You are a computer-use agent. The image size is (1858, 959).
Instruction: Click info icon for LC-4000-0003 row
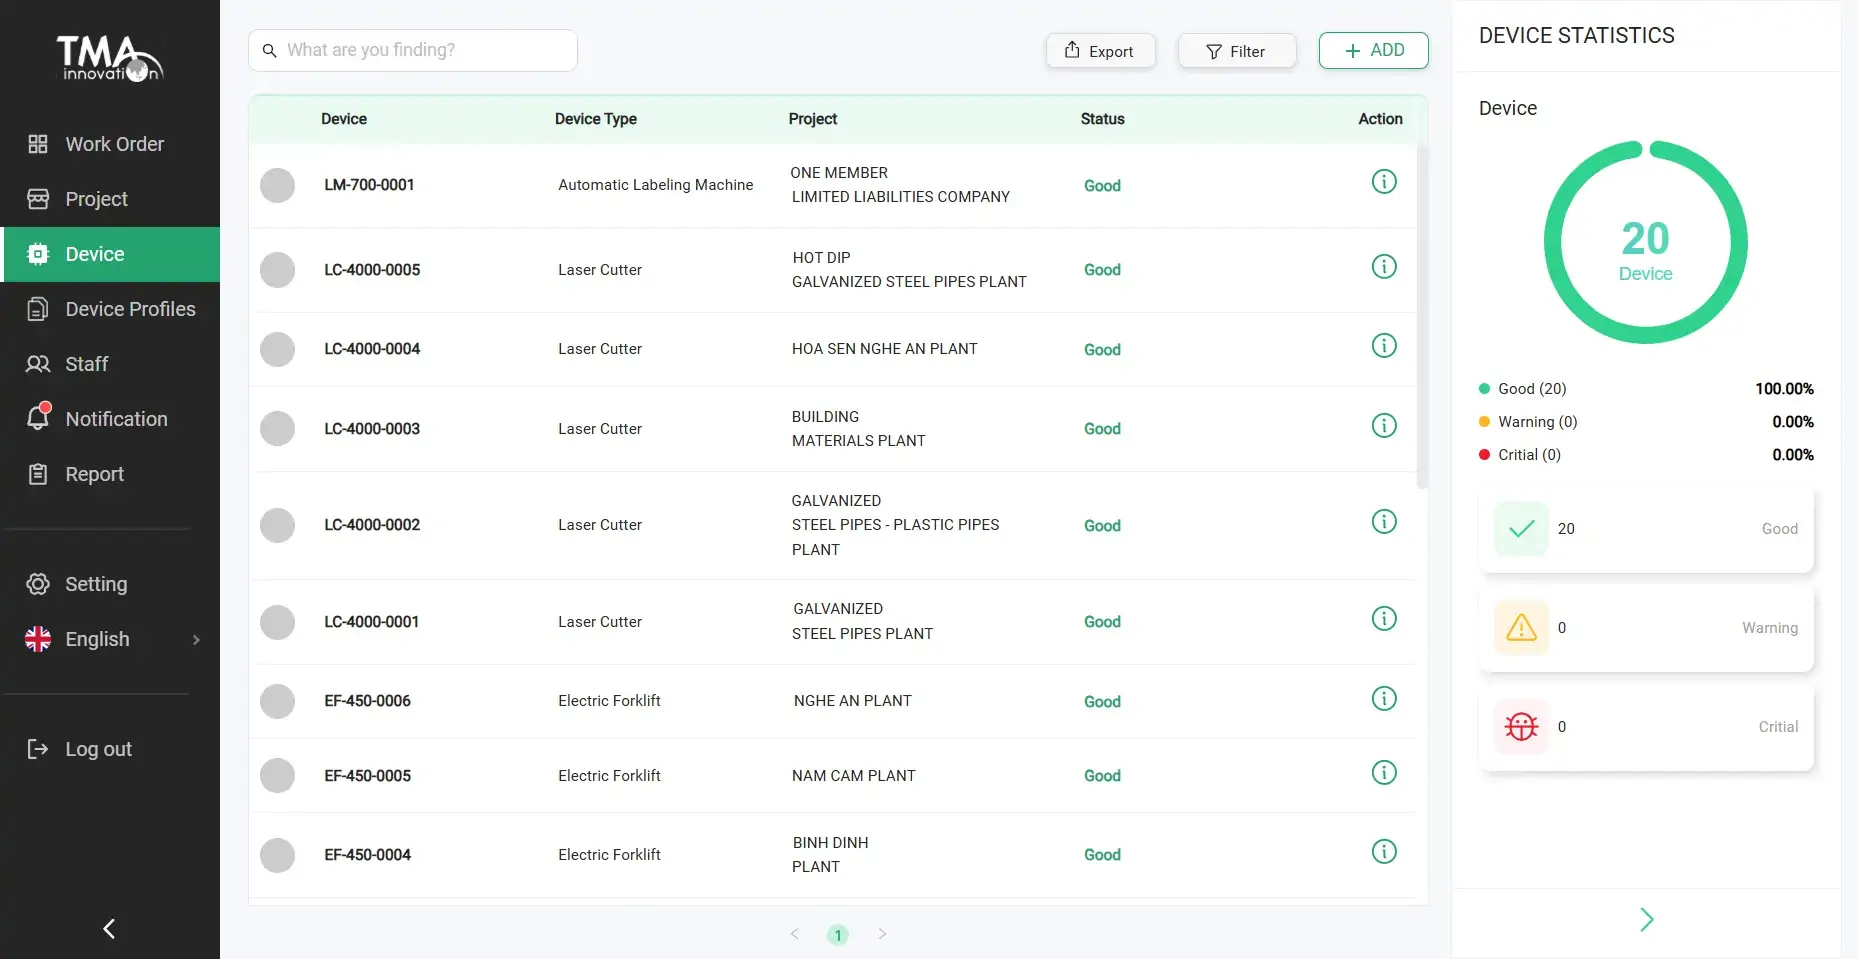click(x=1383, y=426)
